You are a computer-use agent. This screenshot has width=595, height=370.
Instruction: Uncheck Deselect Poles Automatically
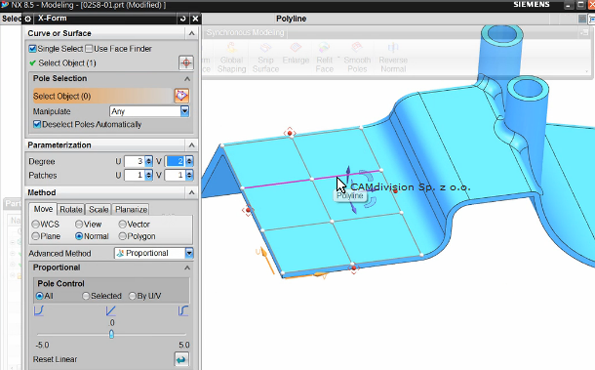coord(37,124)
